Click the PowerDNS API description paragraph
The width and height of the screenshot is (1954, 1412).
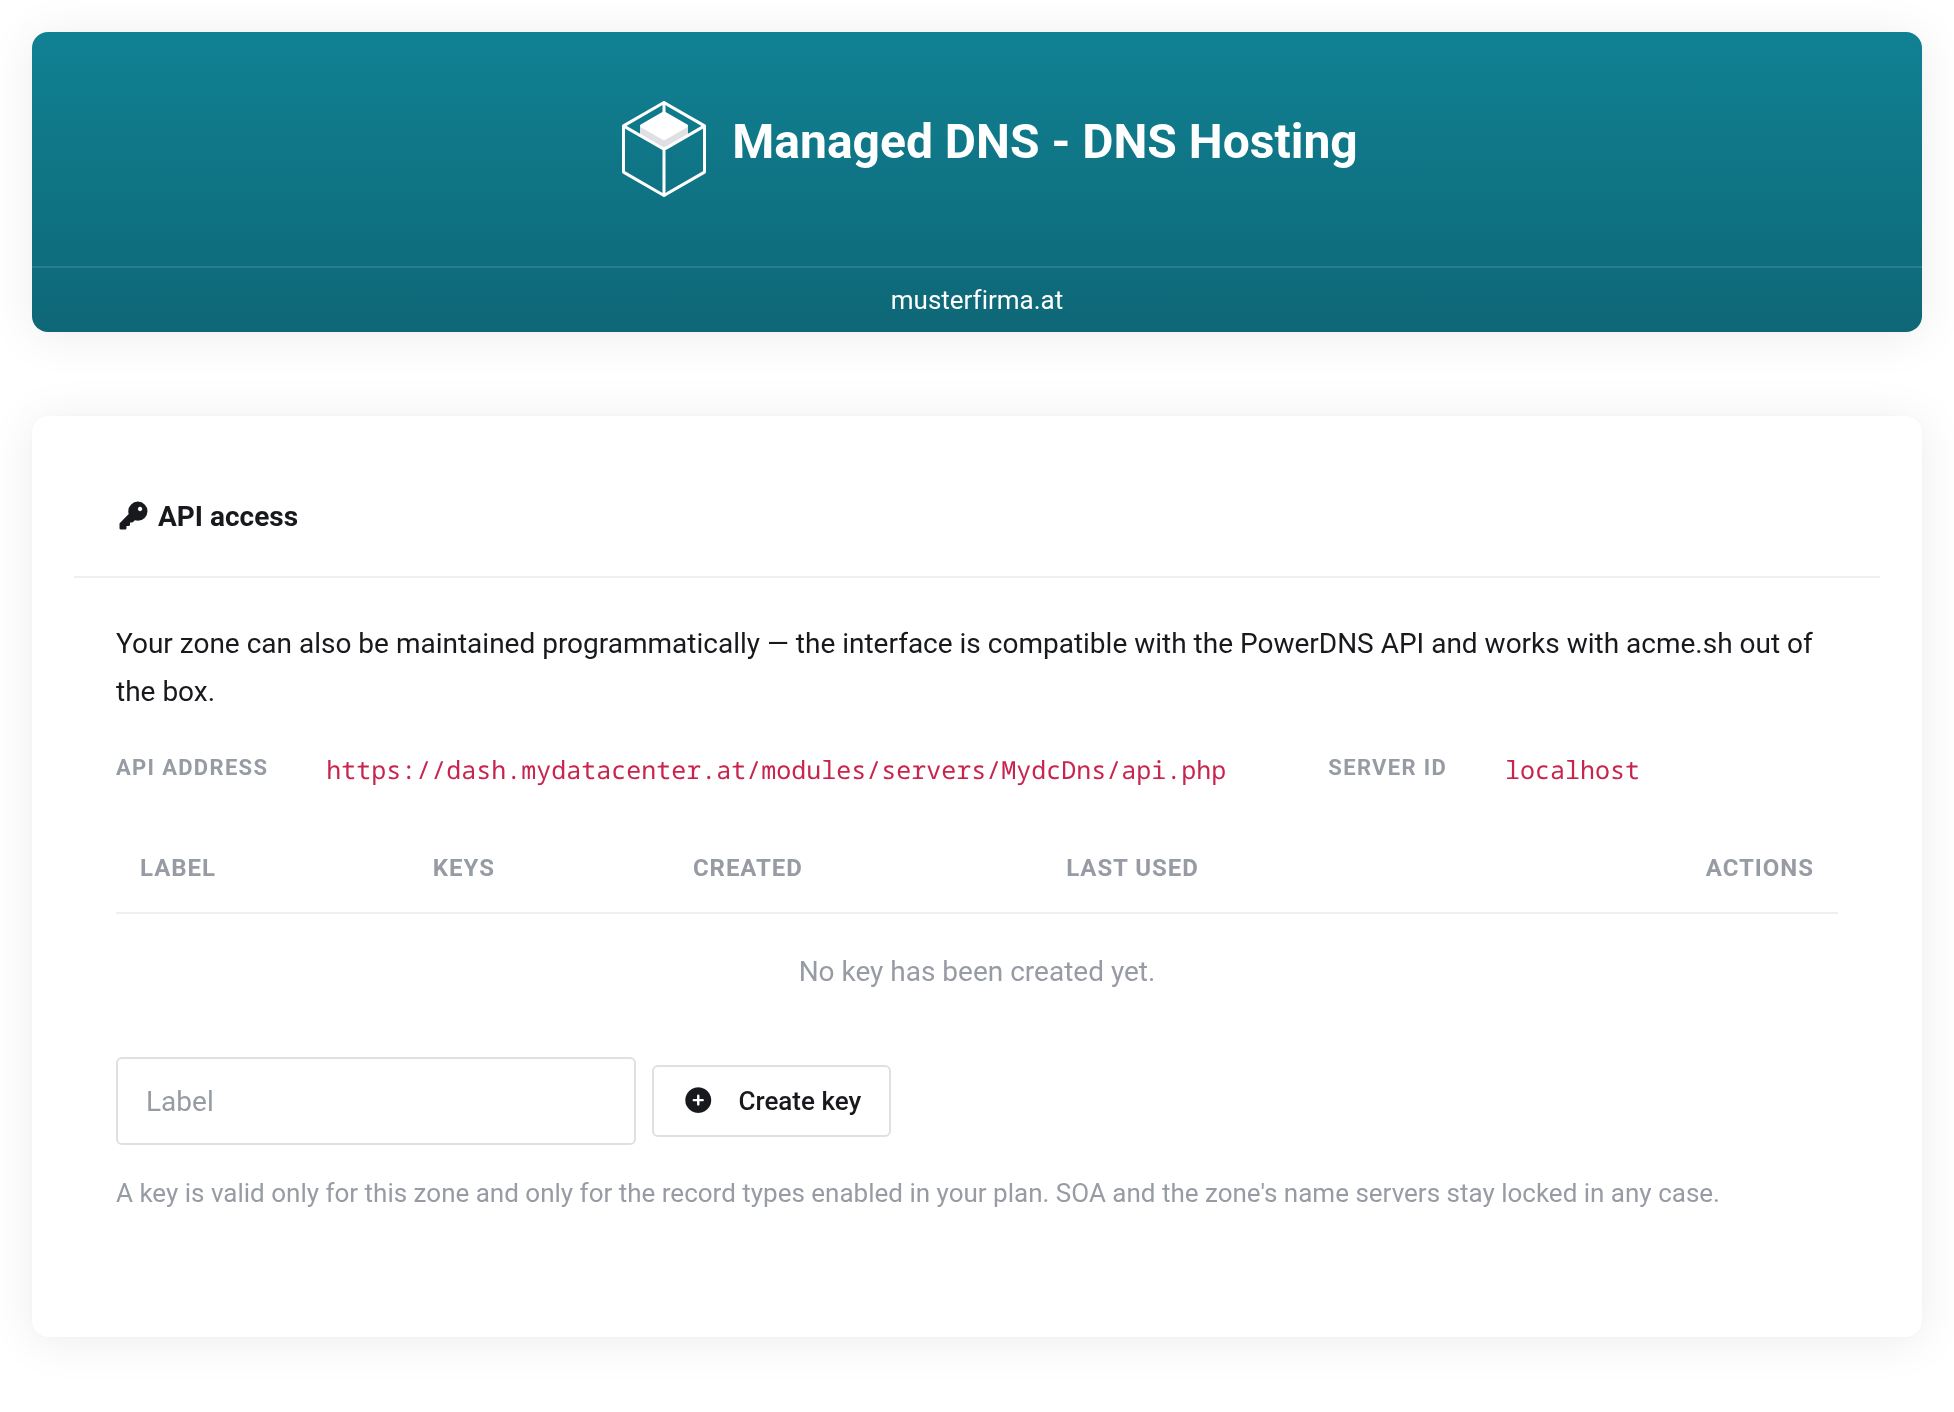(x=964, y=667)
